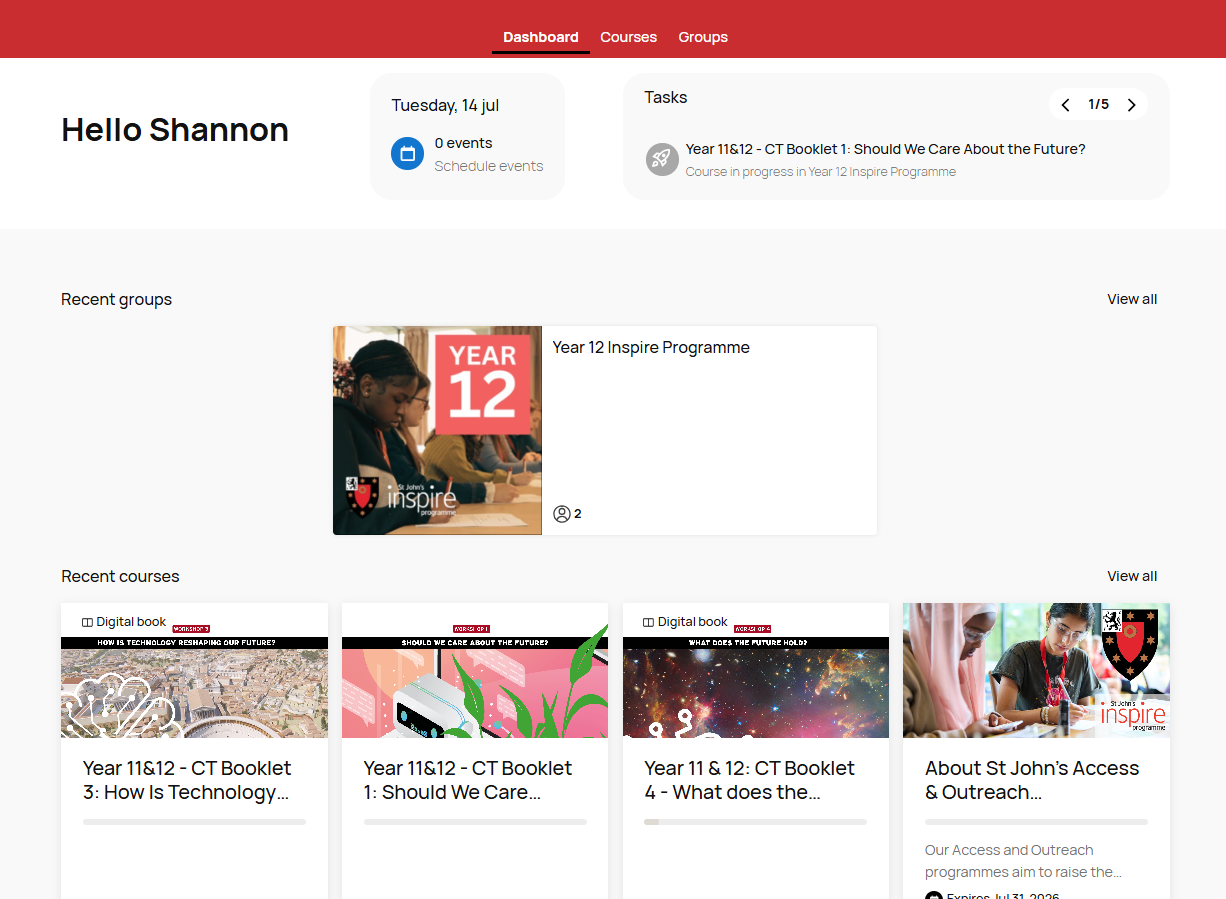Open CT Booklet 4 galaxy thumbnail
Image resolution: width=1226 pixels, height=899 pixels.
[x=756, y=670]
